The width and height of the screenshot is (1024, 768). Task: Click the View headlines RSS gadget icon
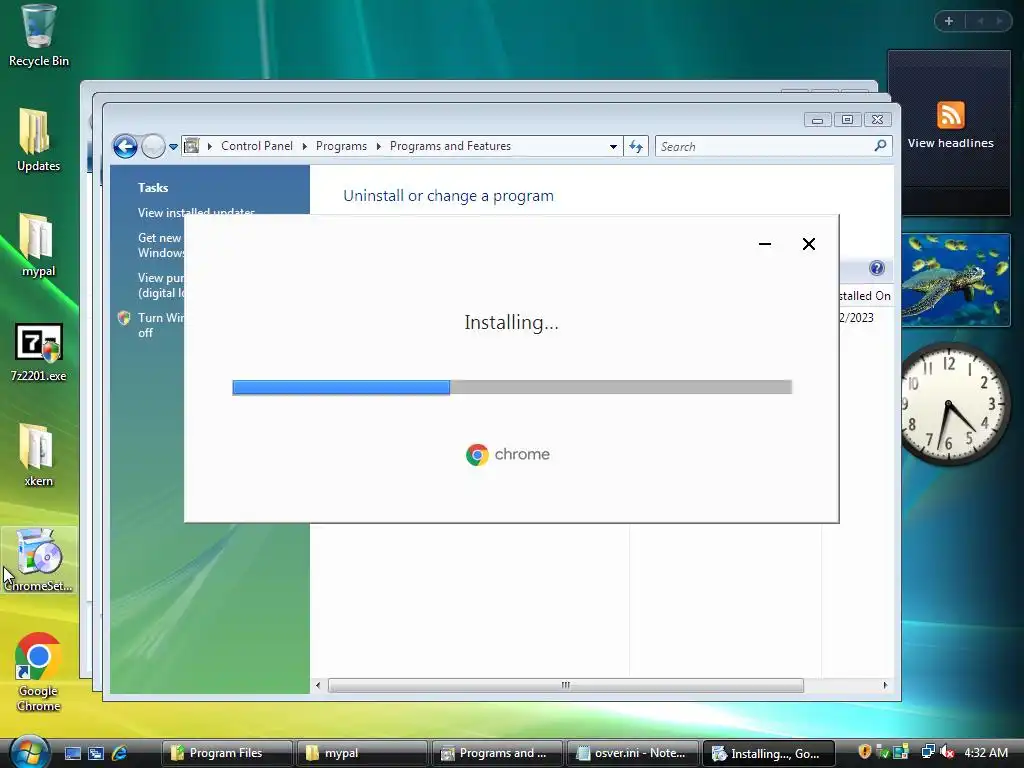pyautogui.click(x=950, y=116)
